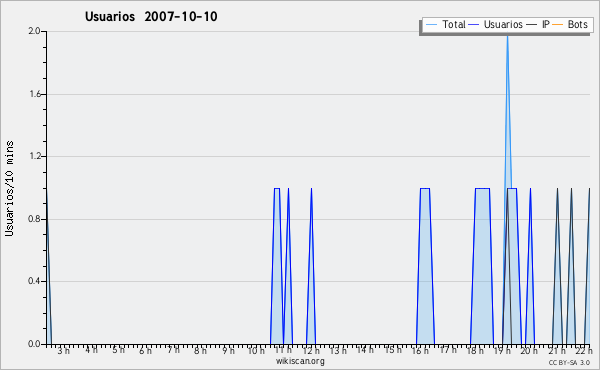Image resolution: width=600 pixels, height=370 pixels.
Task: Click the '8 h' x-axis label
Action: (x=200, y=351)
